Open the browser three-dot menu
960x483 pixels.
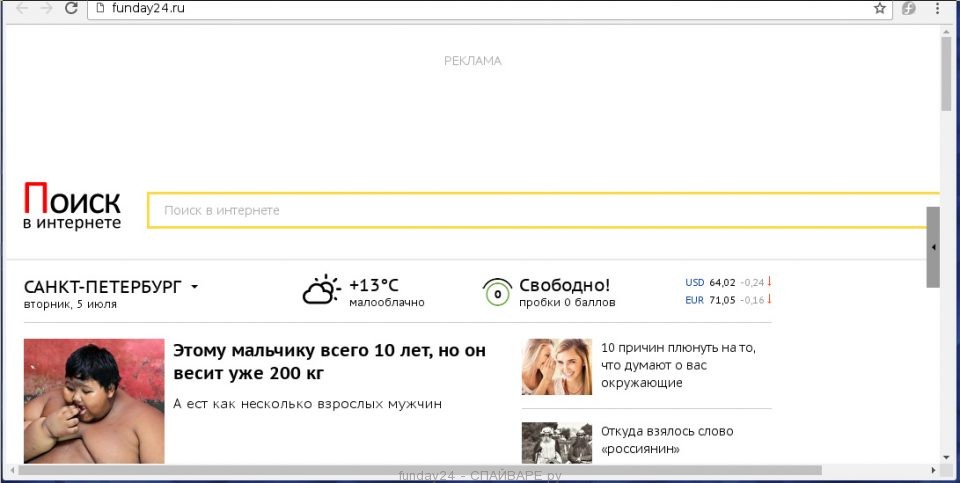point(937,8)
